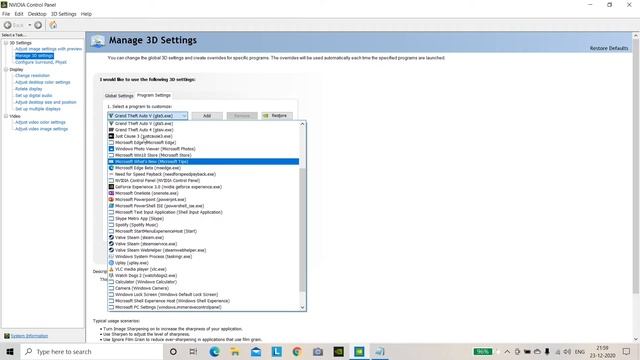Open Google Chrome from the taskbar

297,351
